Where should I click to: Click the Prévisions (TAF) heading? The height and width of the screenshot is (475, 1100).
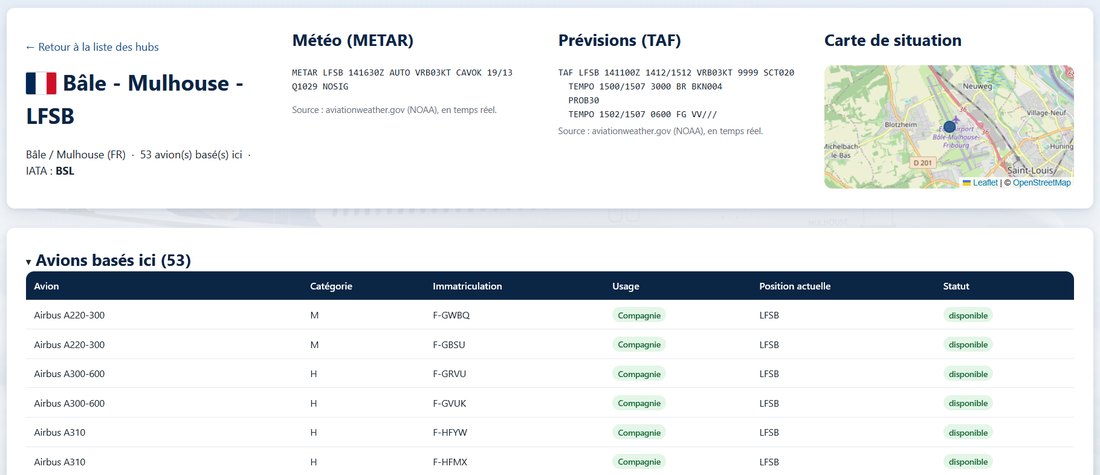tap(619, 41)
